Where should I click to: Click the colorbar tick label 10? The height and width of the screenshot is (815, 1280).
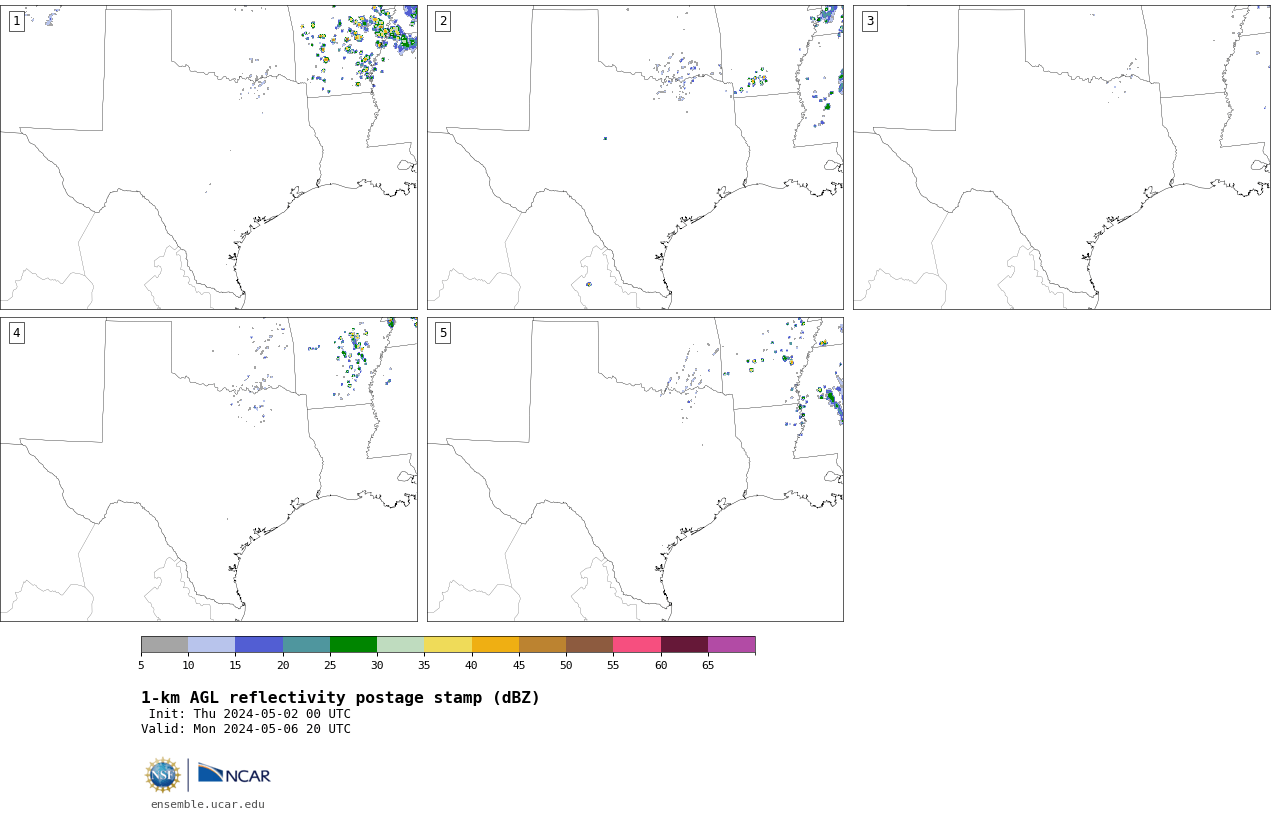(x=188, y=665)
